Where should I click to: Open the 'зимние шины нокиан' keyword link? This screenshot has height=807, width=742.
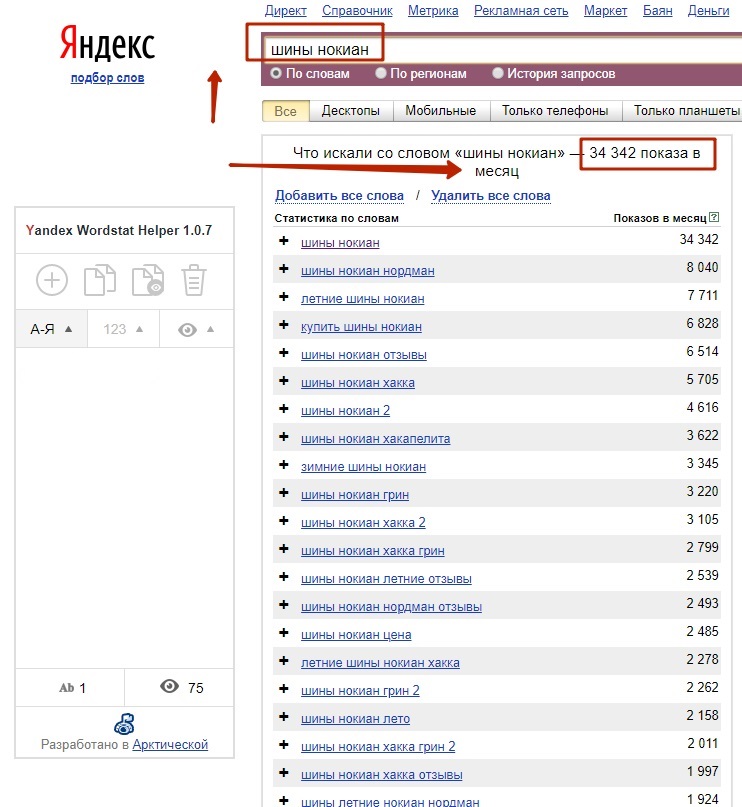point(363,466)
